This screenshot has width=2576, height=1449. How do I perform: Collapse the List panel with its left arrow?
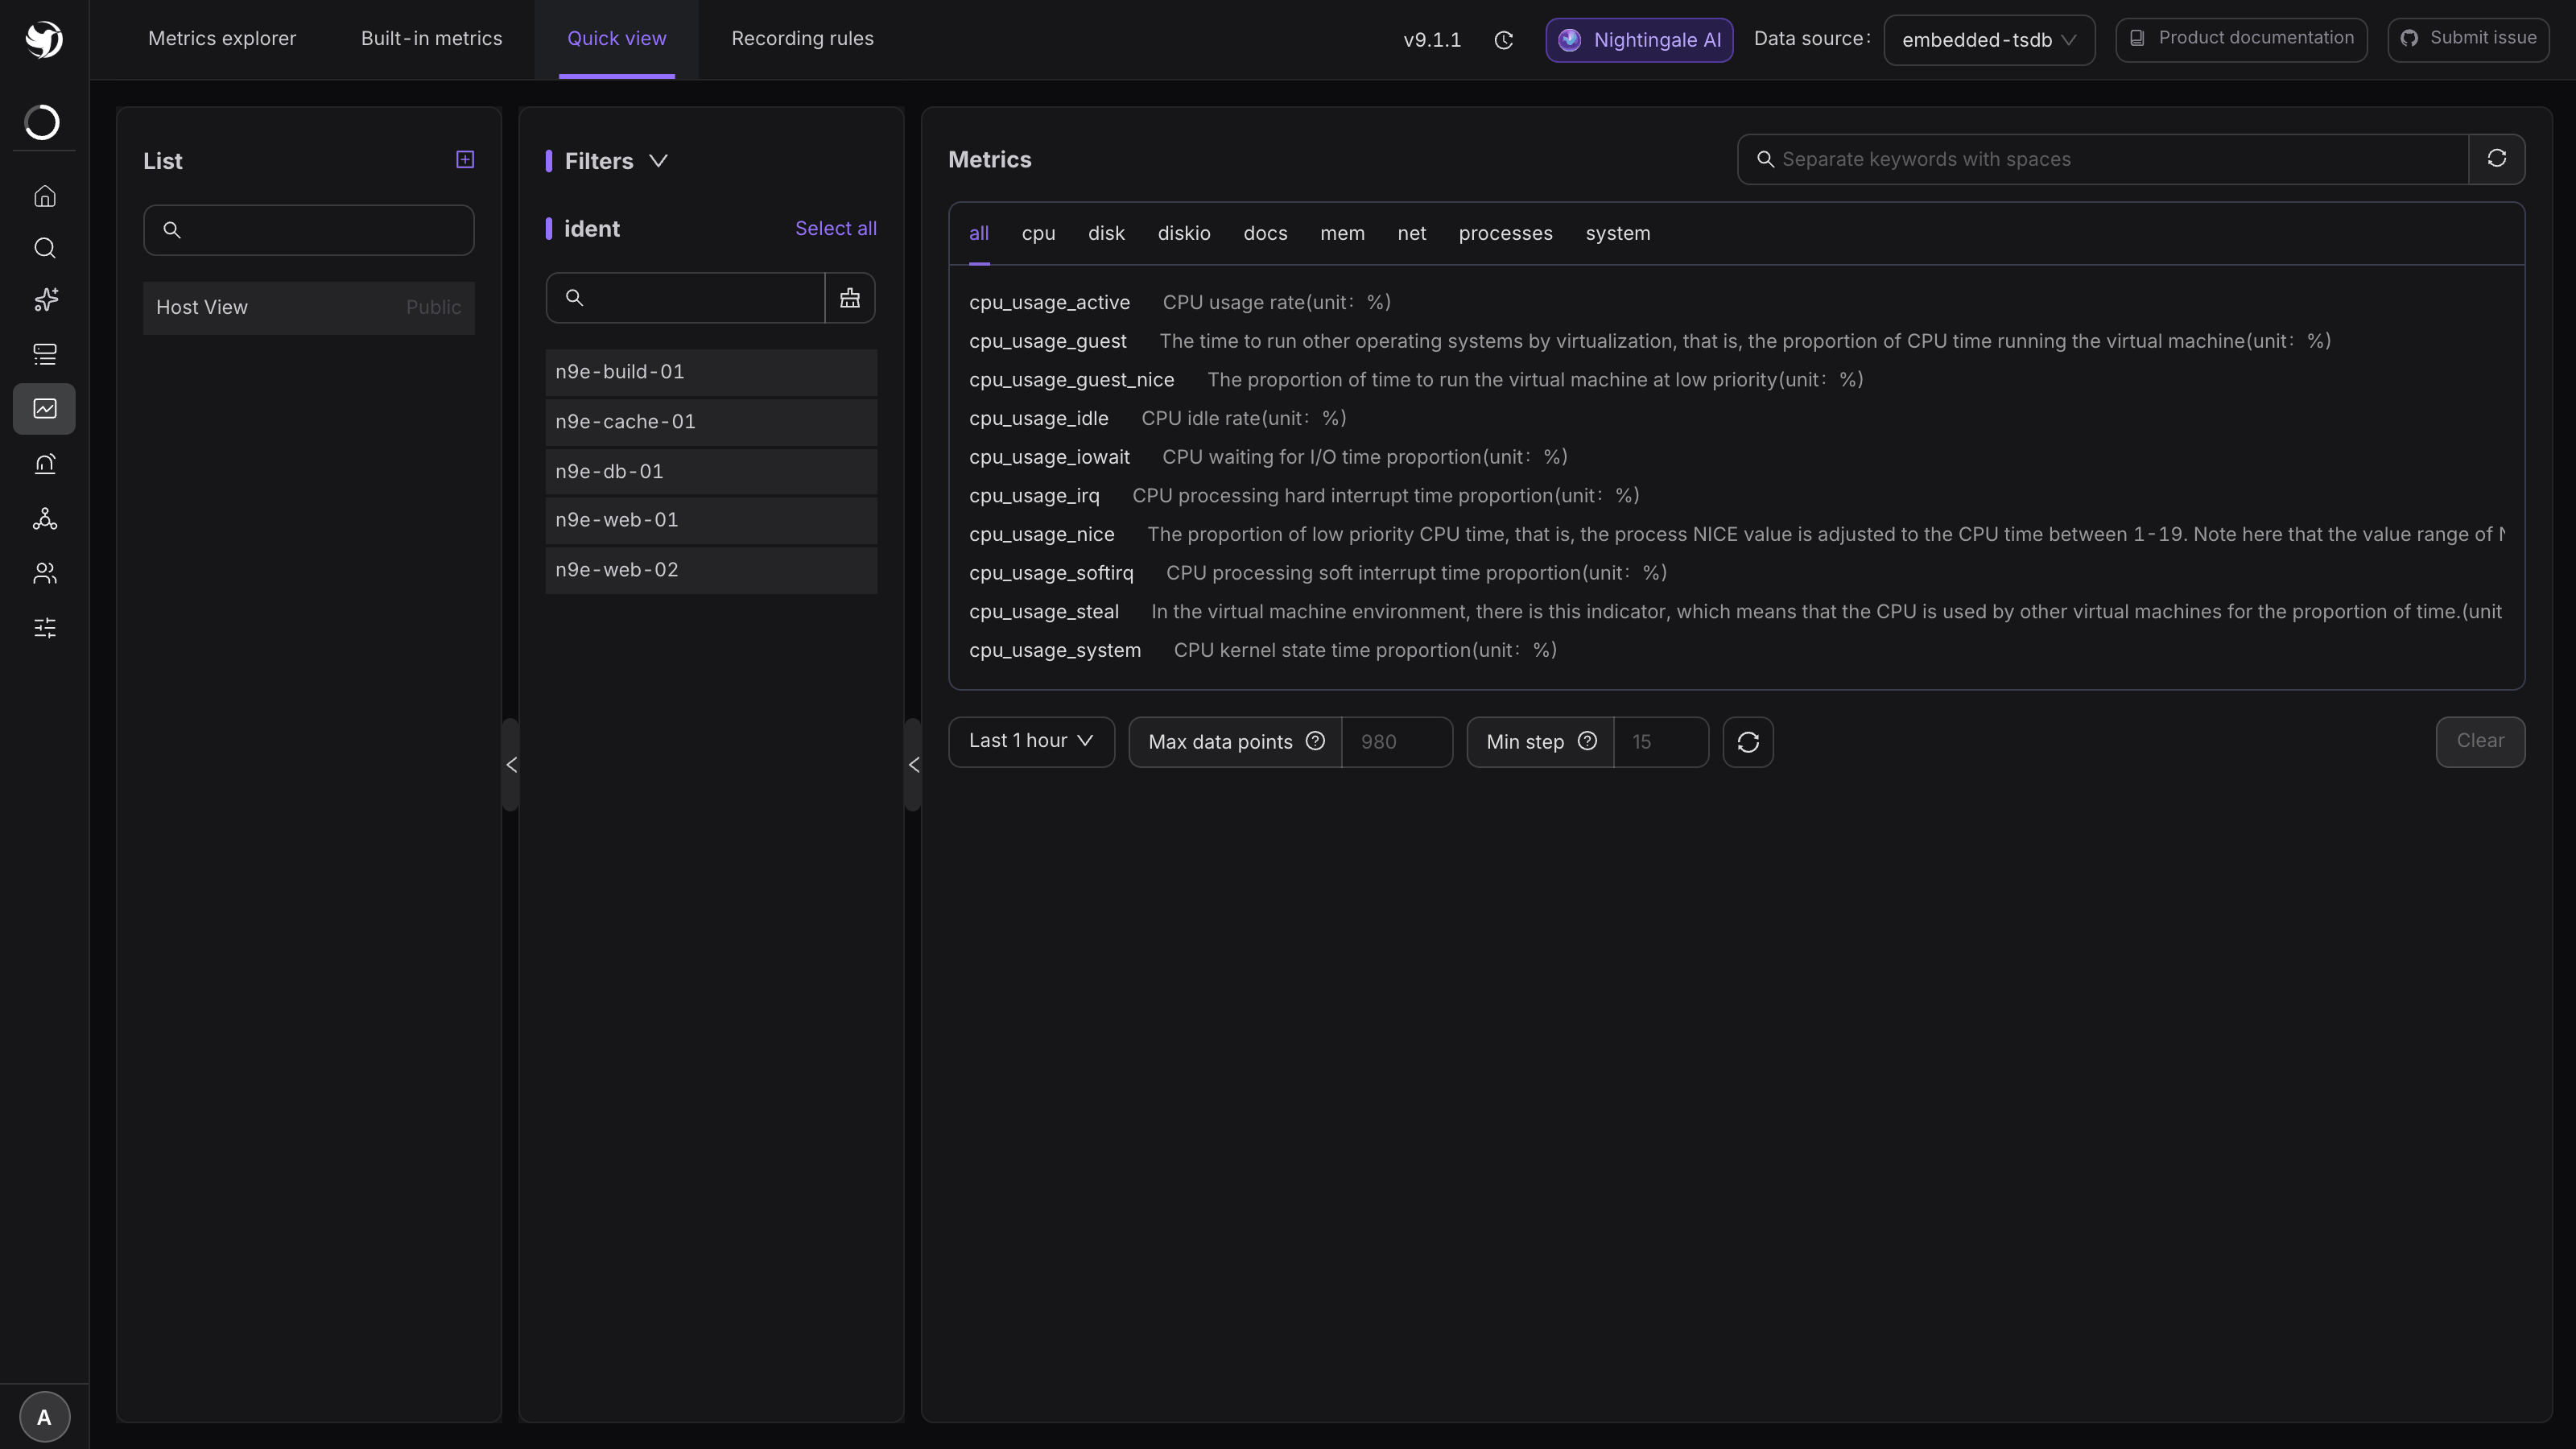(x=511, y=765)
